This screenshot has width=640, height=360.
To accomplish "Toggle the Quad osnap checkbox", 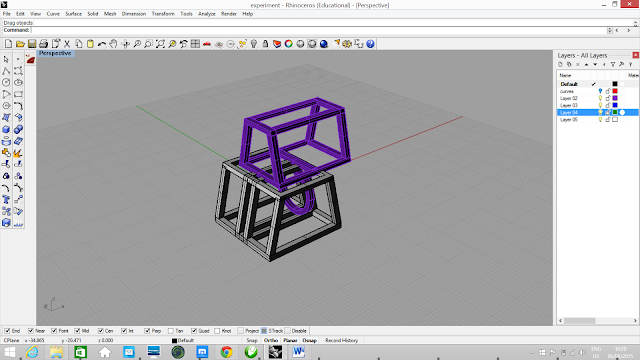I will (x=194, y=331).
